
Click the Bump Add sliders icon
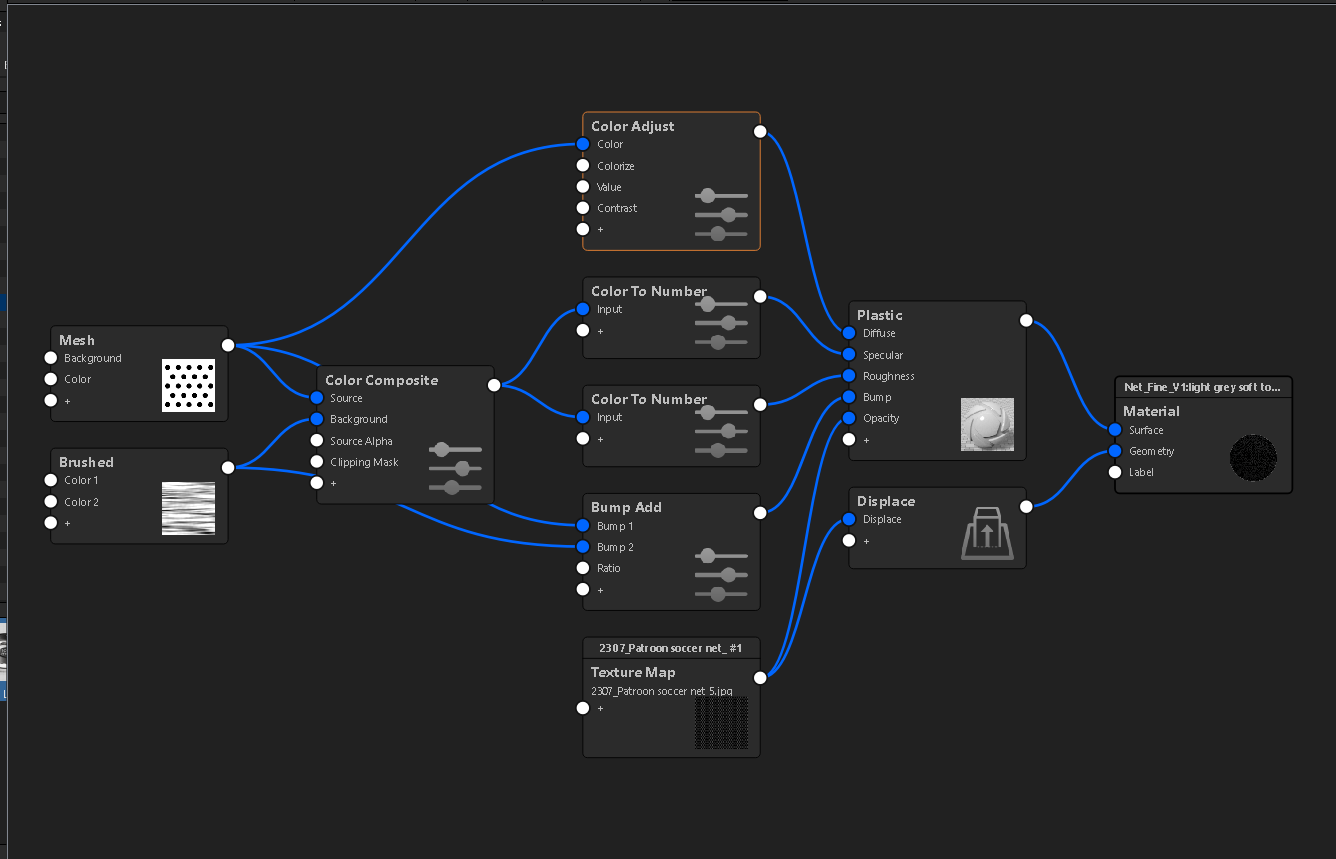[721, 574]
